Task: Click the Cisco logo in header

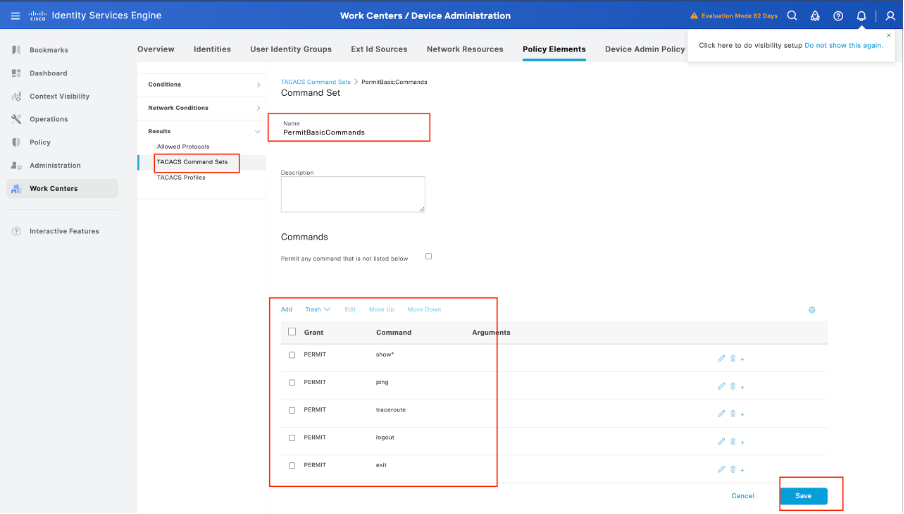Action: pos(37,16)
